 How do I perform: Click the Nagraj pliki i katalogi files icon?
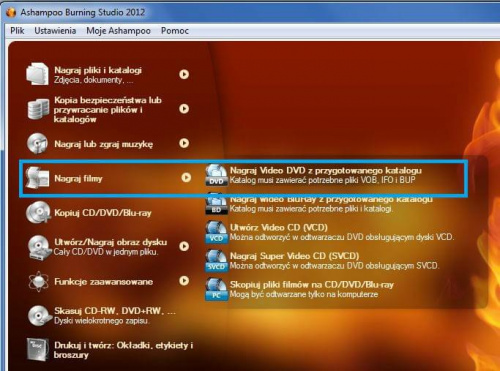[38, 74]
